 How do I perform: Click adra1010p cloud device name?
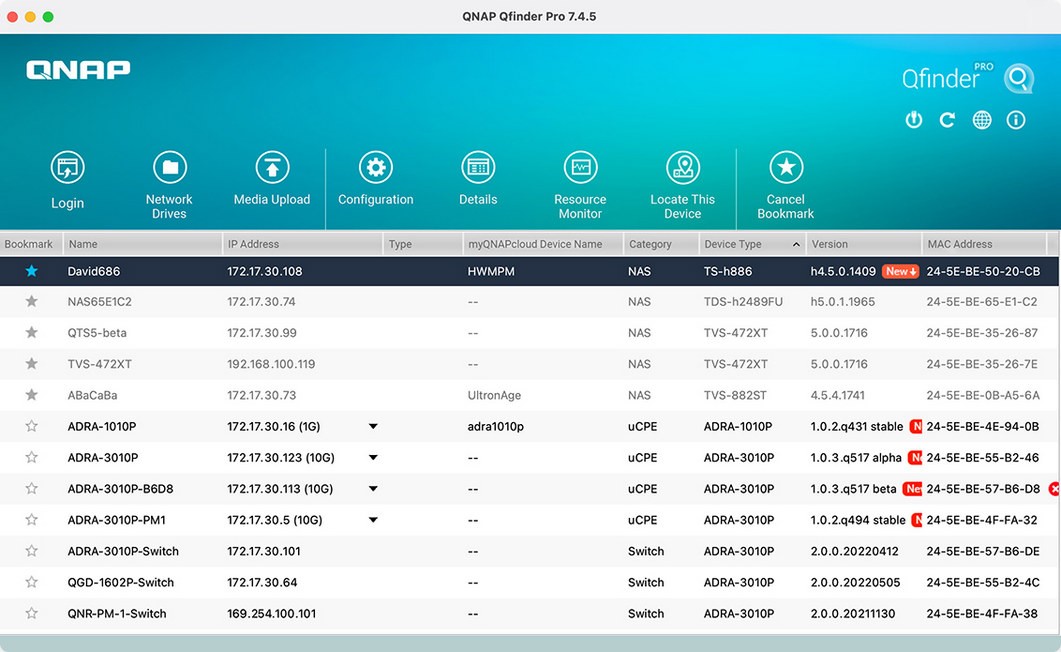(x=495, y=427)
